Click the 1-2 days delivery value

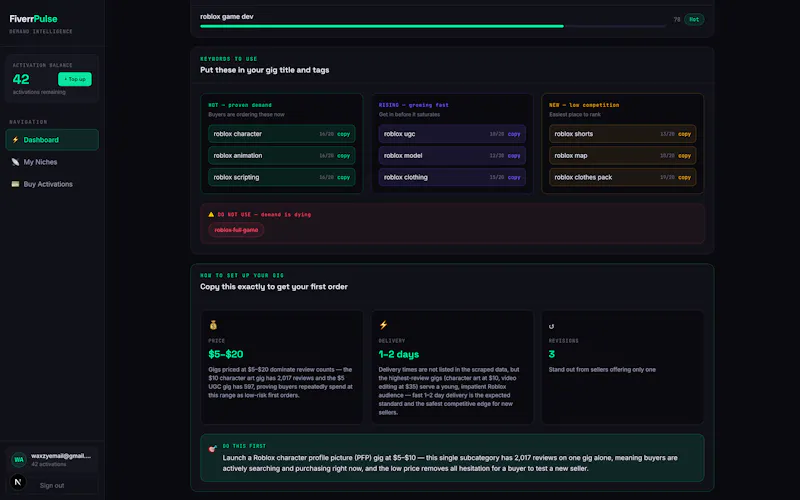(x=398, y=354)
